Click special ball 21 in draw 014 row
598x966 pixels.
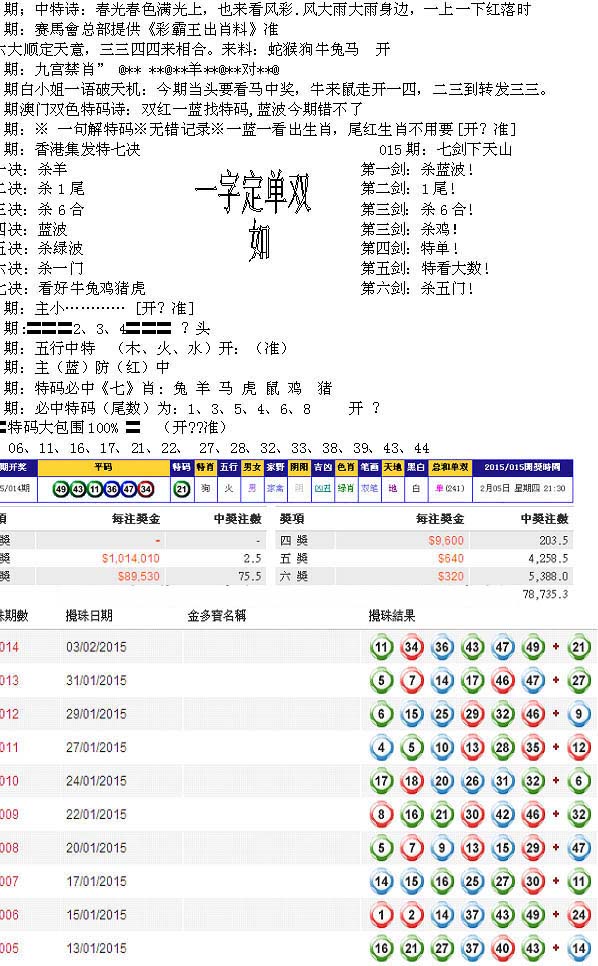point(578,647)
